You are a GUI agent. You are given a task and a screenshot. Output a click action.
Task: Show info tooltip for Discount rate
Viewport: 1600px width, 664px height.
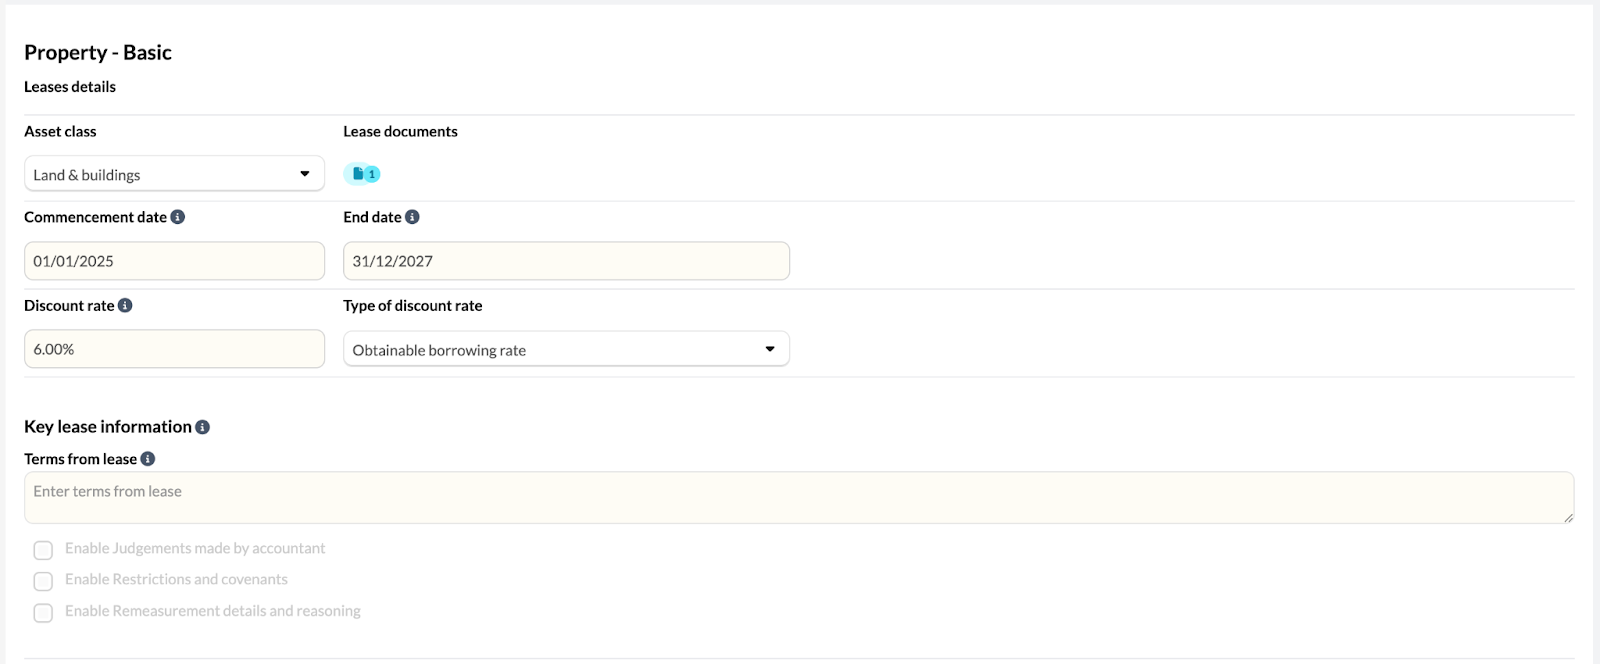point(125,306)
